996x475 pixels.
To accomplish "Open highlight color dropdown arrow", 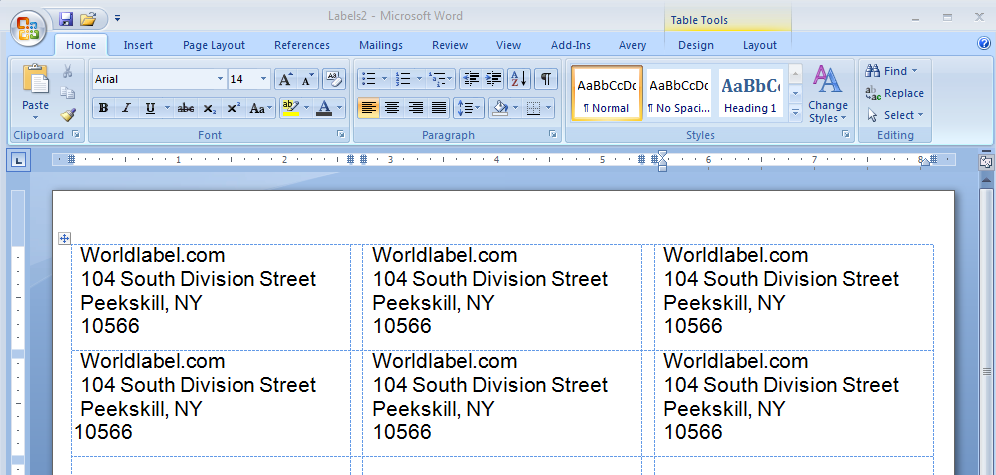I will 307,108.
